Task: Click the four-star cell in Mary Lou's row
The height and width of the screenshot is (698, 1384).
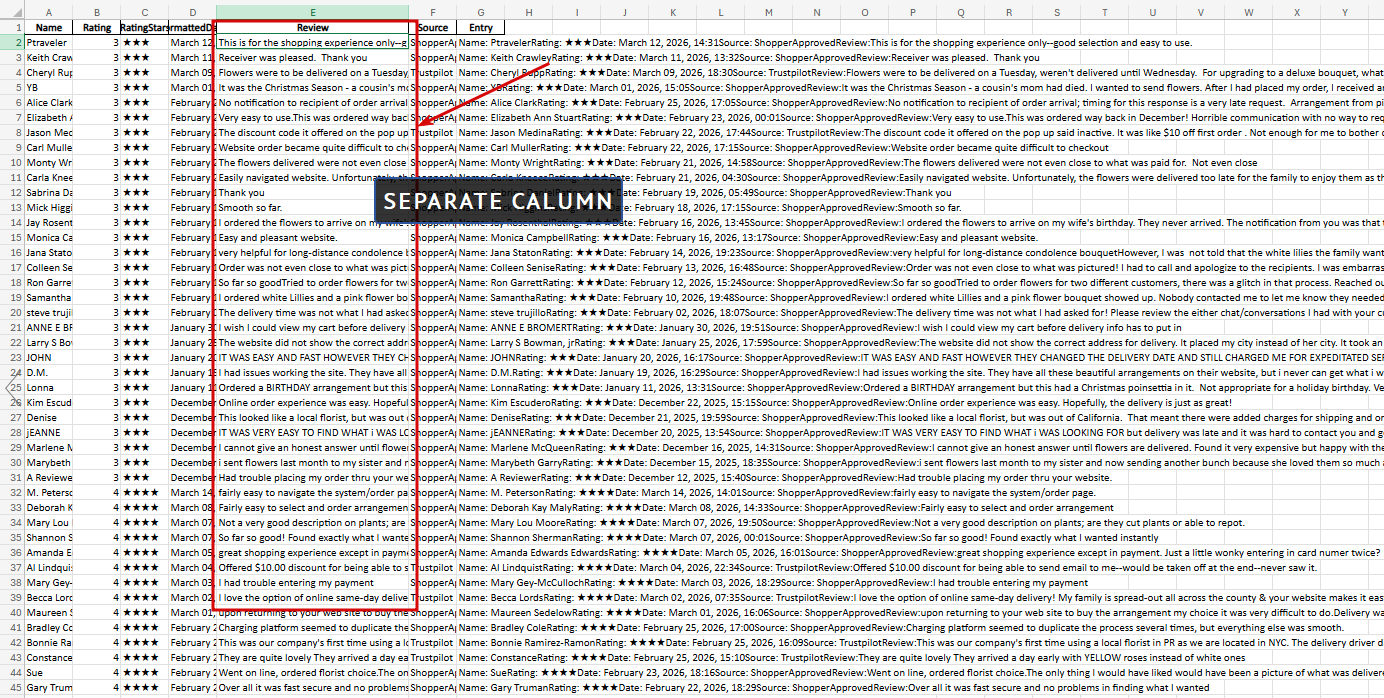Action: point(145,522)
